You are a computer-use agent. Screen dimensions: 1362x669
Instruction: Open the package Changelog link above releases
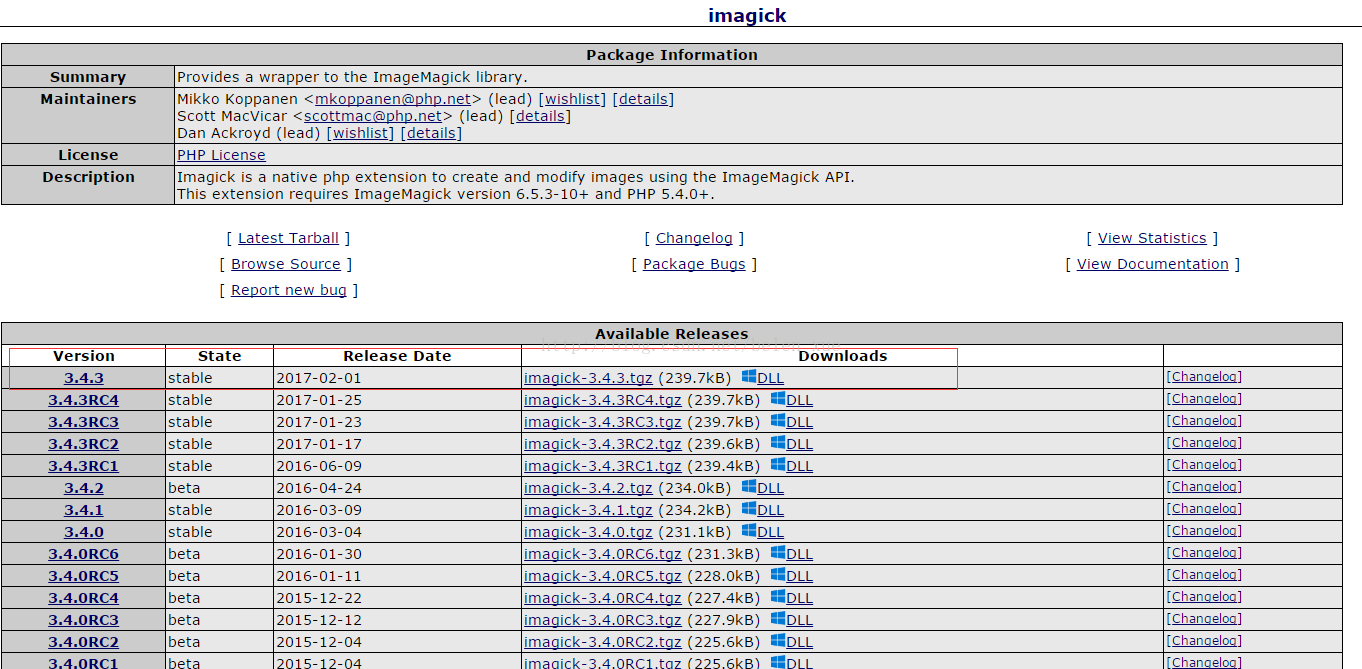(694, 238)
